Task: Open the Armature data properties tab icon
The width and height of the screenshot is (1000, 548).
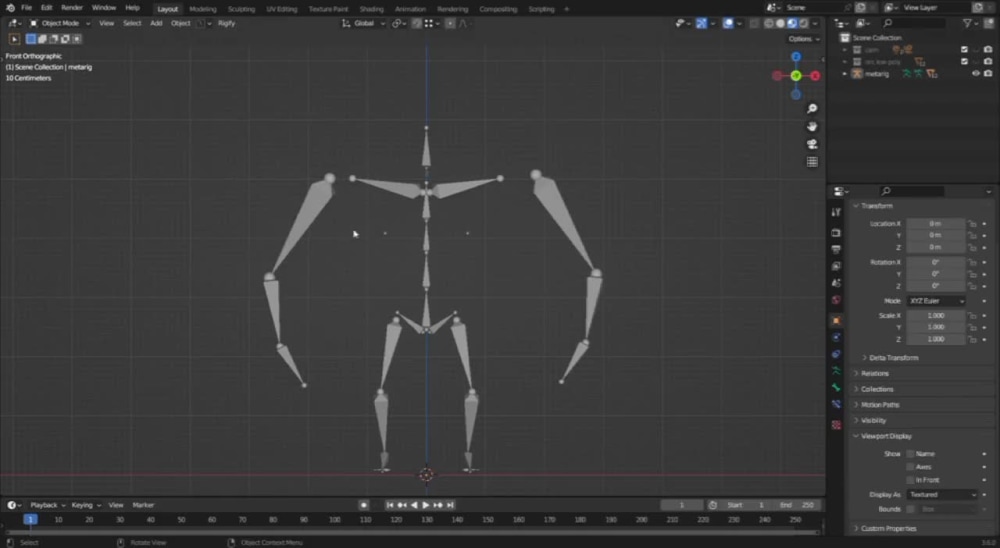Action: tap(836, 371)
